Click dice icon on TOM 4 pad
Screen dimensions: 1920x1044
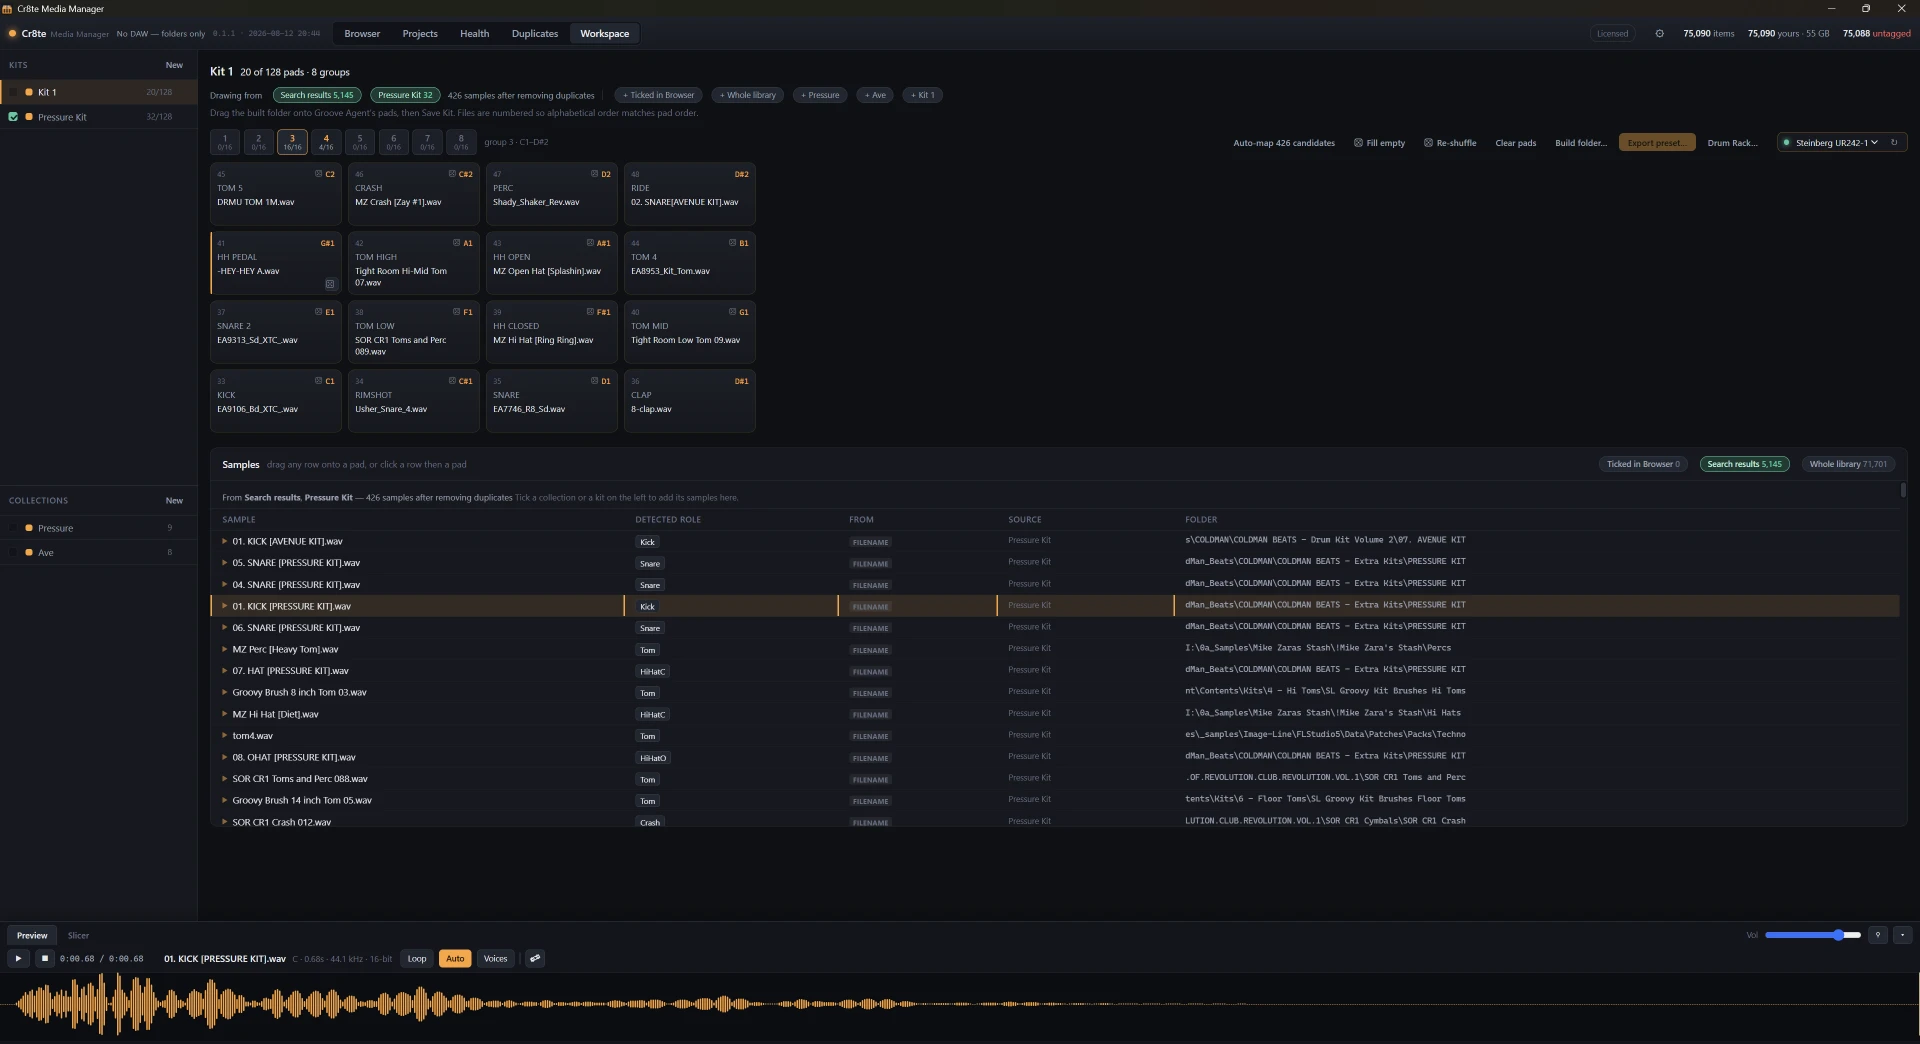pos(732,243)
